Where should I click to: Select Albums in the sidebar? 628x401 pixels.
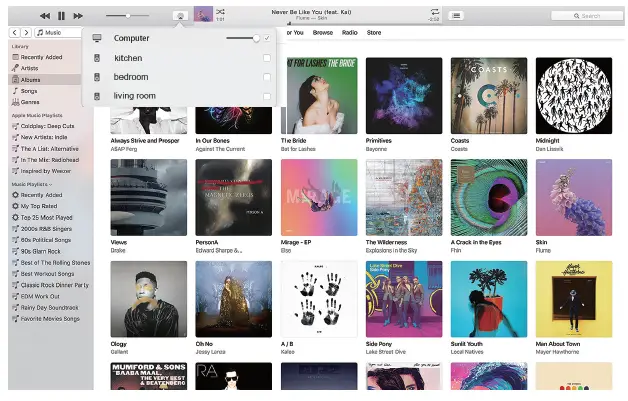(x=44, y=80)
